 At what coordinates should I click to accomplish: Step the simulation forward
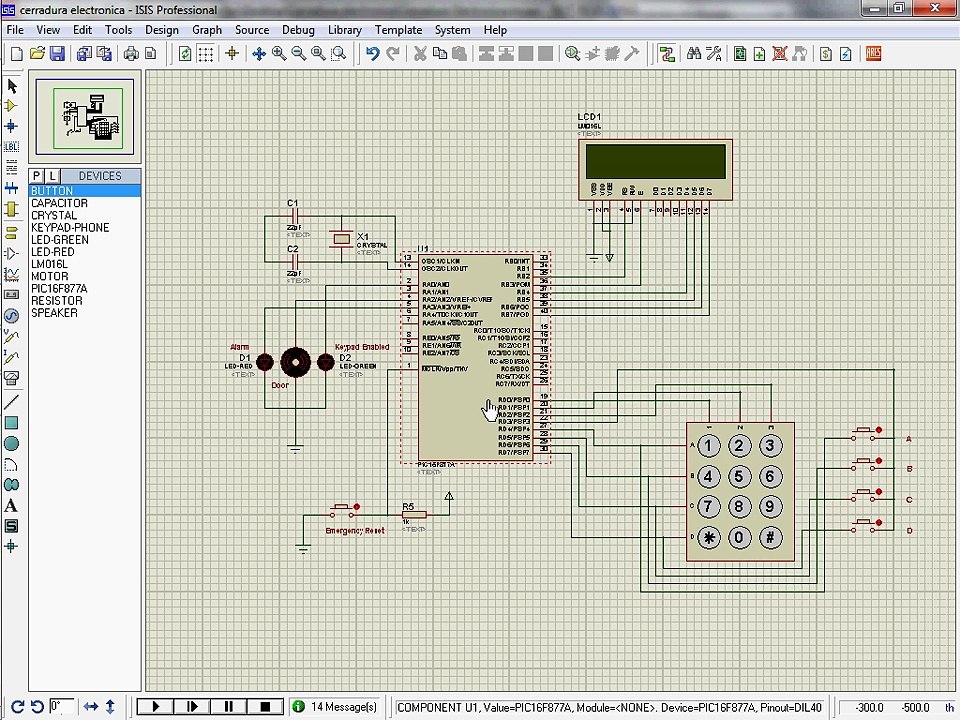[x=192, y=707]
